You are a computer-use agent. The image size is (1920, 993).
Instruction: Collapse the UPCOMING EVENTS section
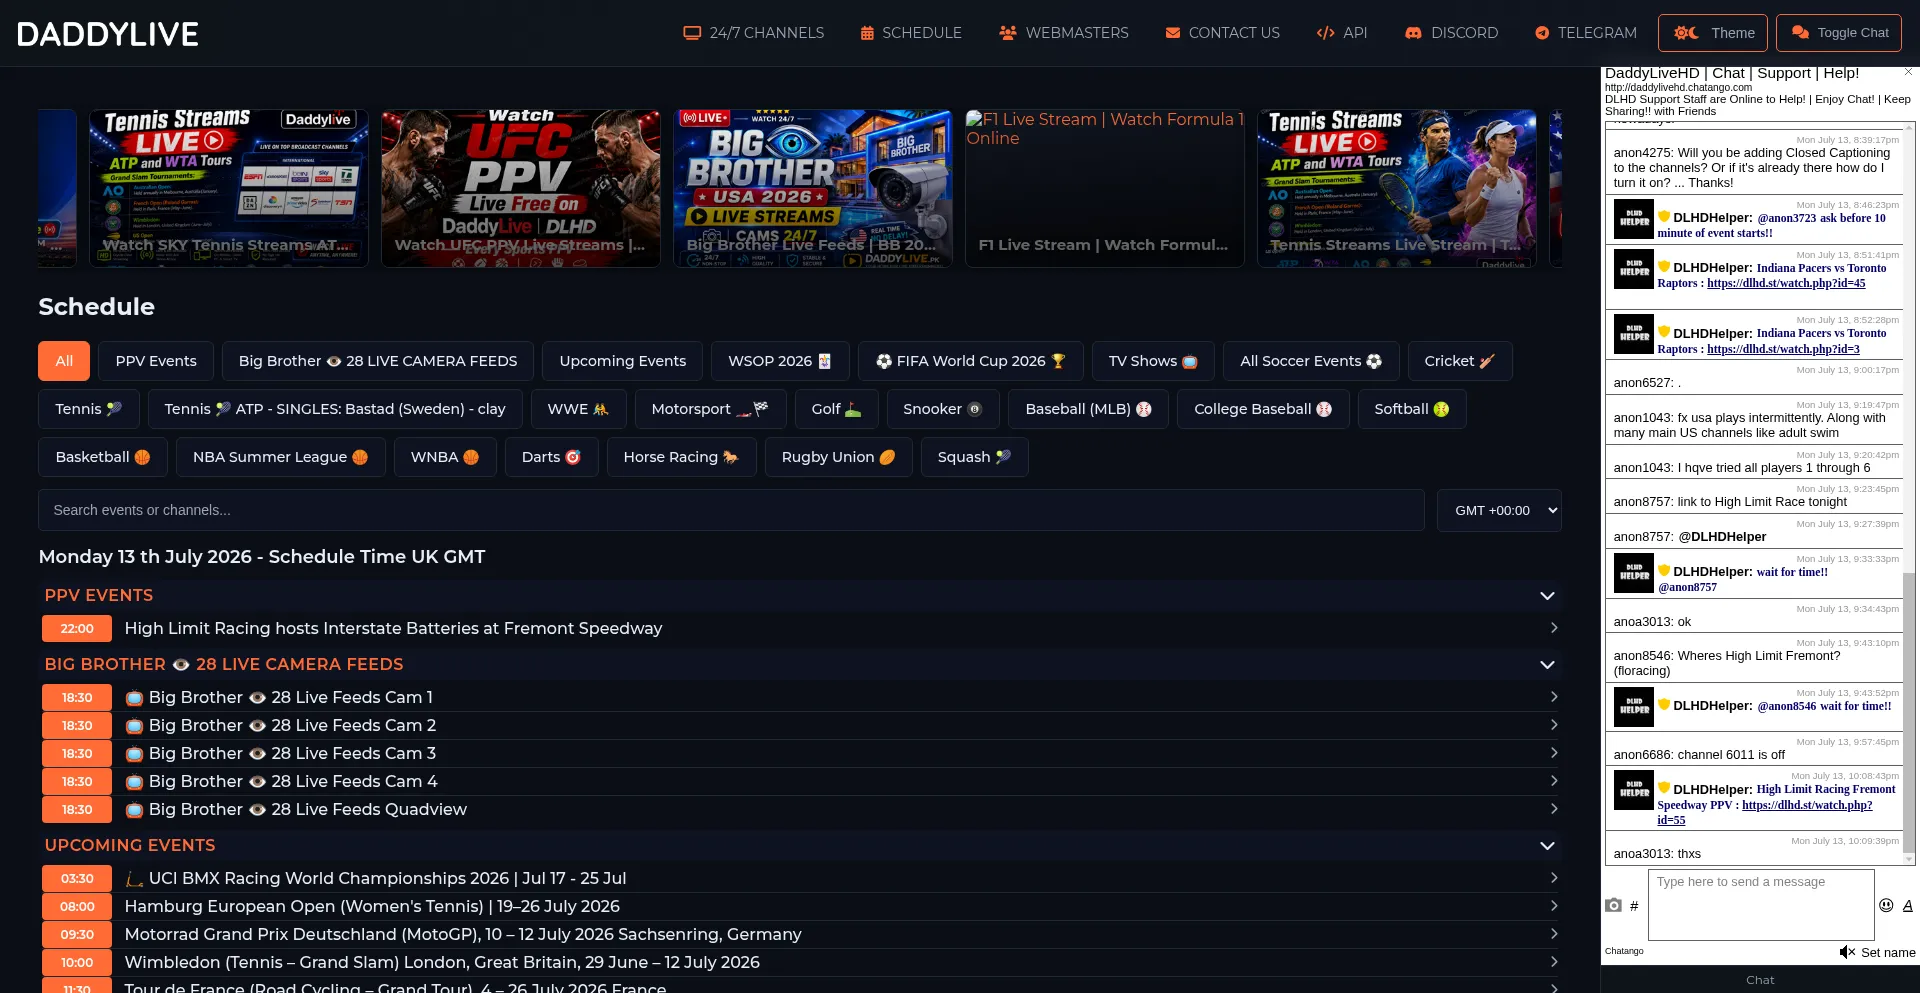(1547, 845)
